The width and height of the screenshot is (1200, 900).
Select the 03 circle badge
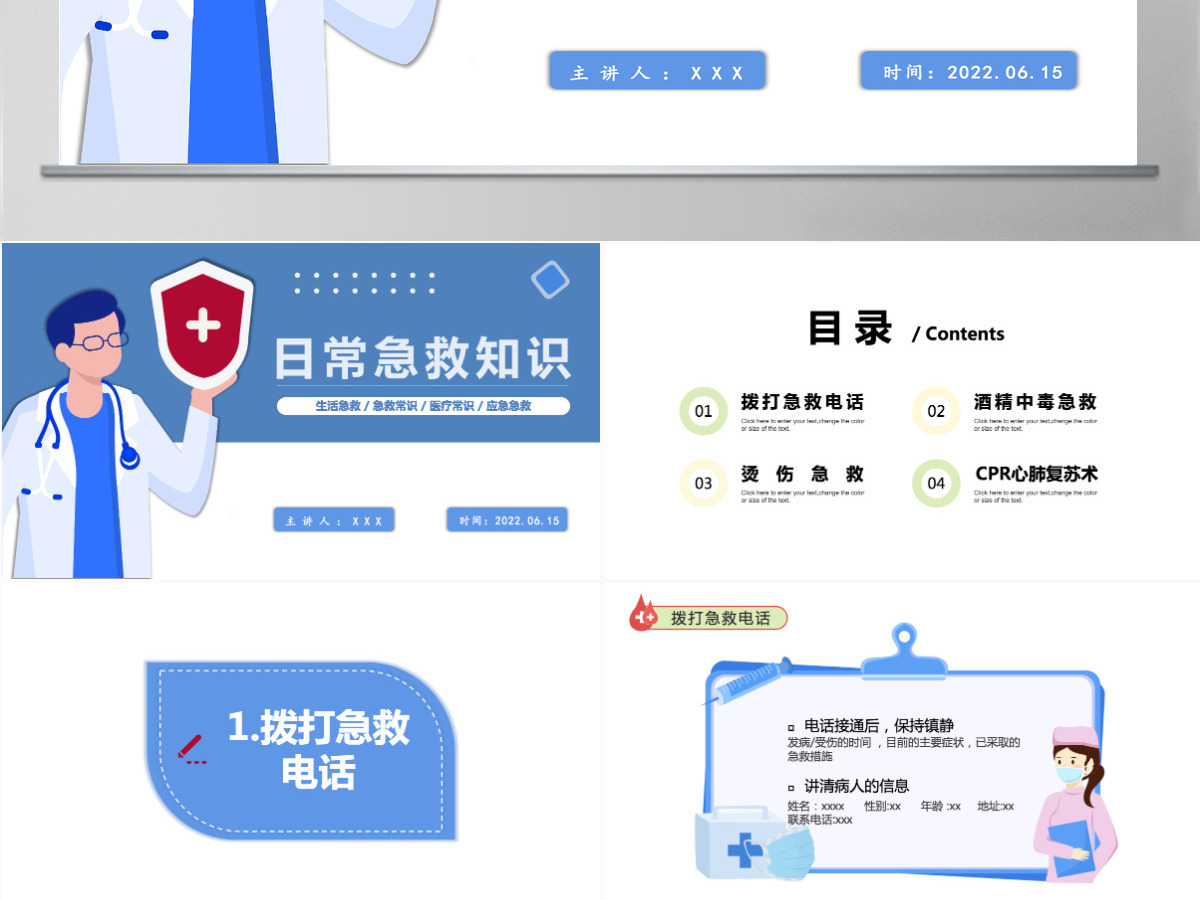[704, 483]
